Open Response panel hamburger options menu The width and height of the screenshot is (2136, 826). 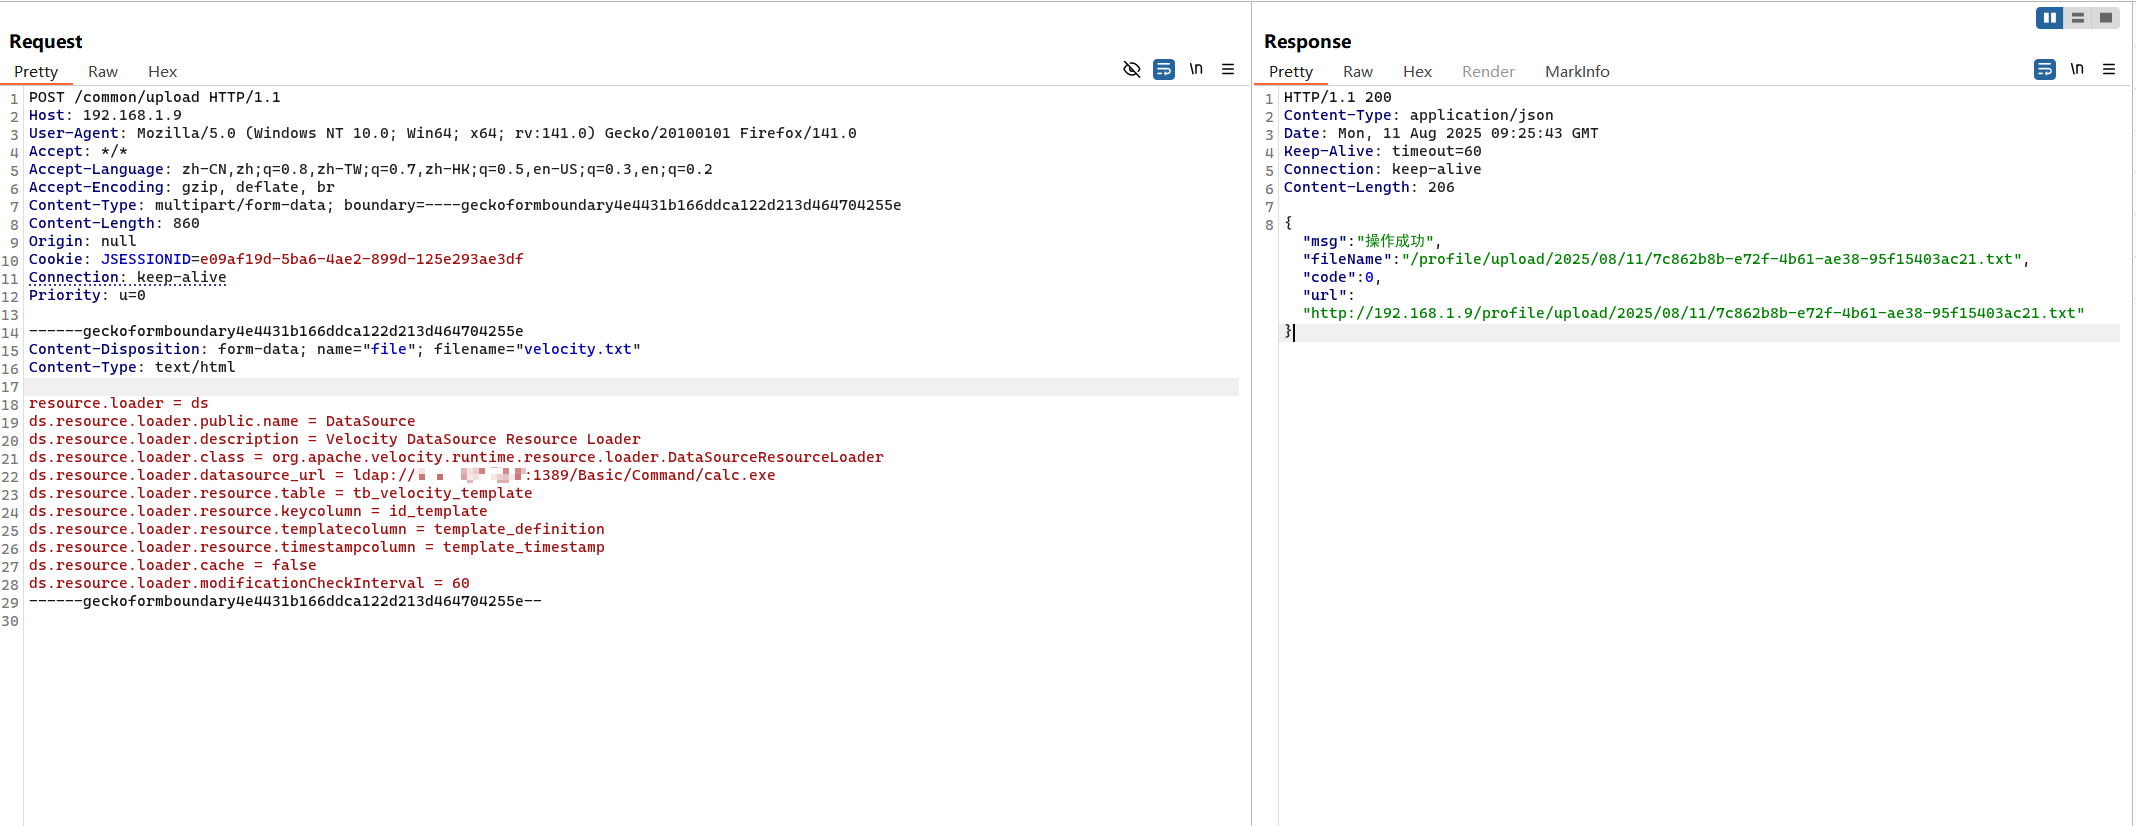(2109, 69)
